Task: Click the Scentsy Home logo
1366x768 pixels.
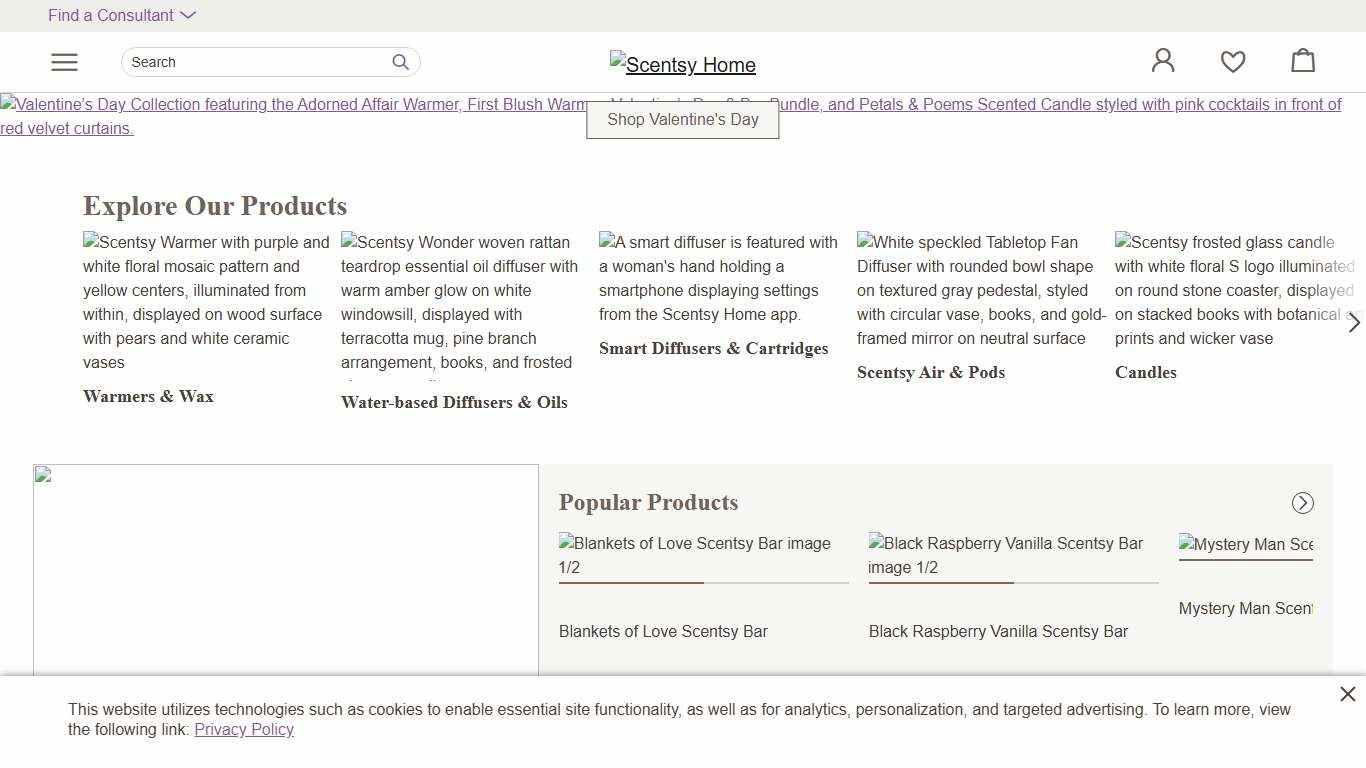Action: pos(683,64)
